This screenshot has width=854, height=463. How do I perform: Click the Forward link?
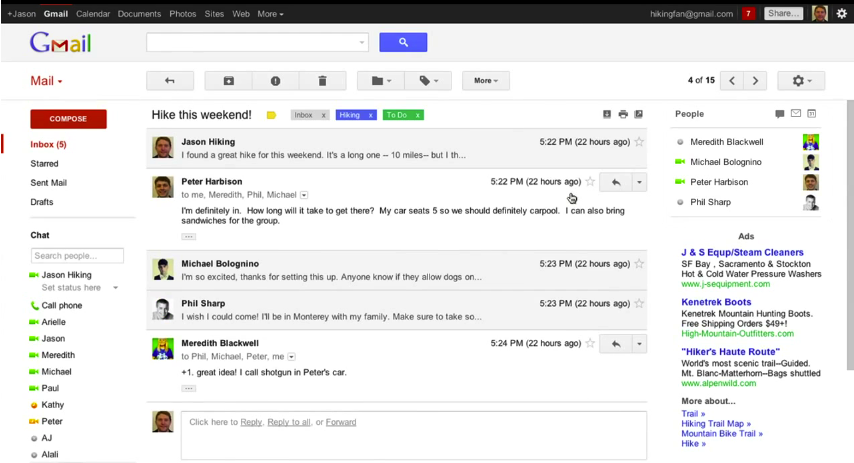point(341,422)
